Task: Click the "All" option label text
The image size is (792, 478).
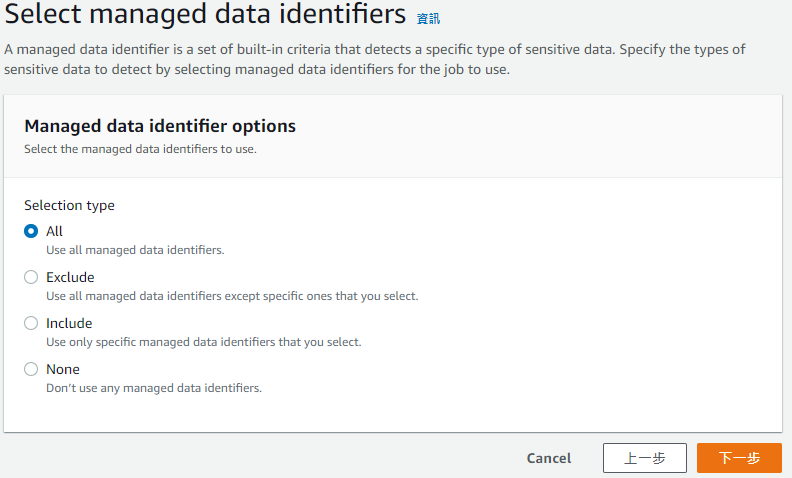Action: coord(54,231)
